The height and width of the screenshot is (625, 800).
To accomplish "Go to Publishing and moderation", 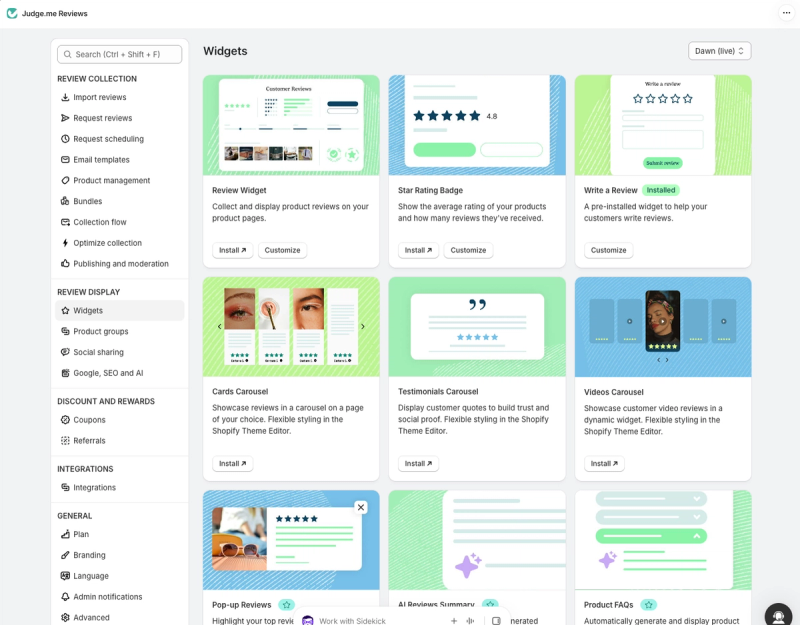I will click(121, 264).
